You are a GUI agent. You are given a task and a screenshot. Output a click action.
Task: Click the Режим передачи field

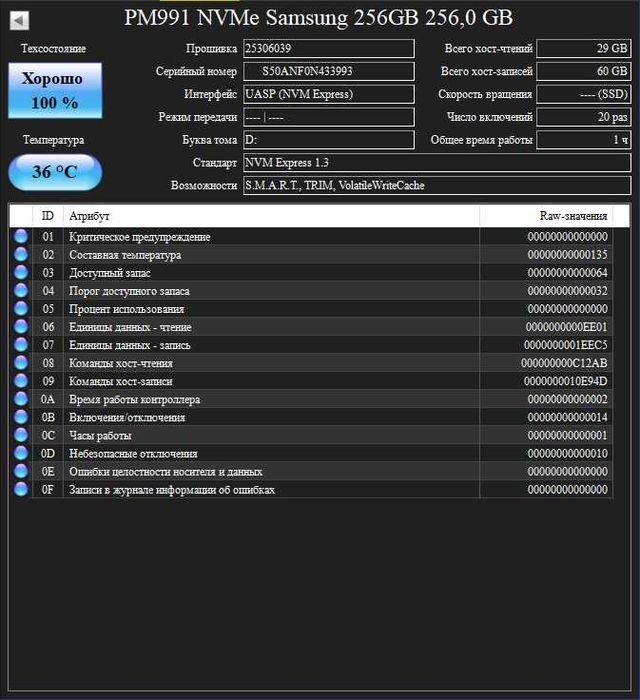tap(328, 117)
